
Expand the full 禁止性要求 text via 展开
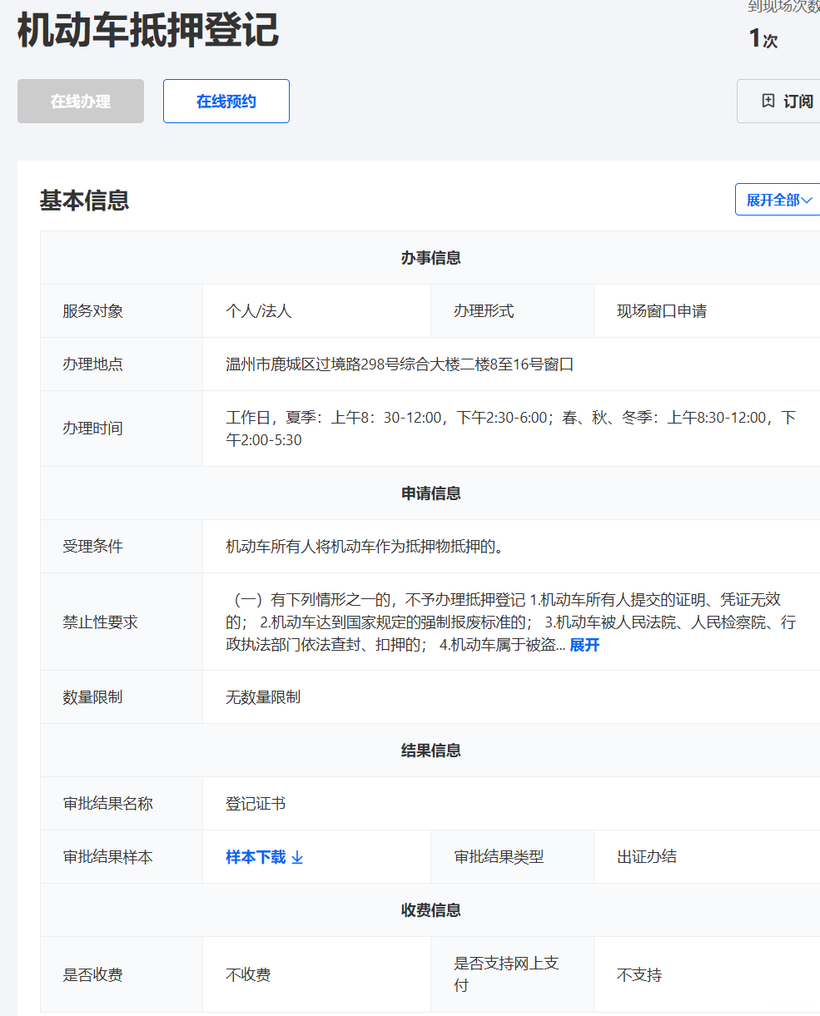(584, 645)
